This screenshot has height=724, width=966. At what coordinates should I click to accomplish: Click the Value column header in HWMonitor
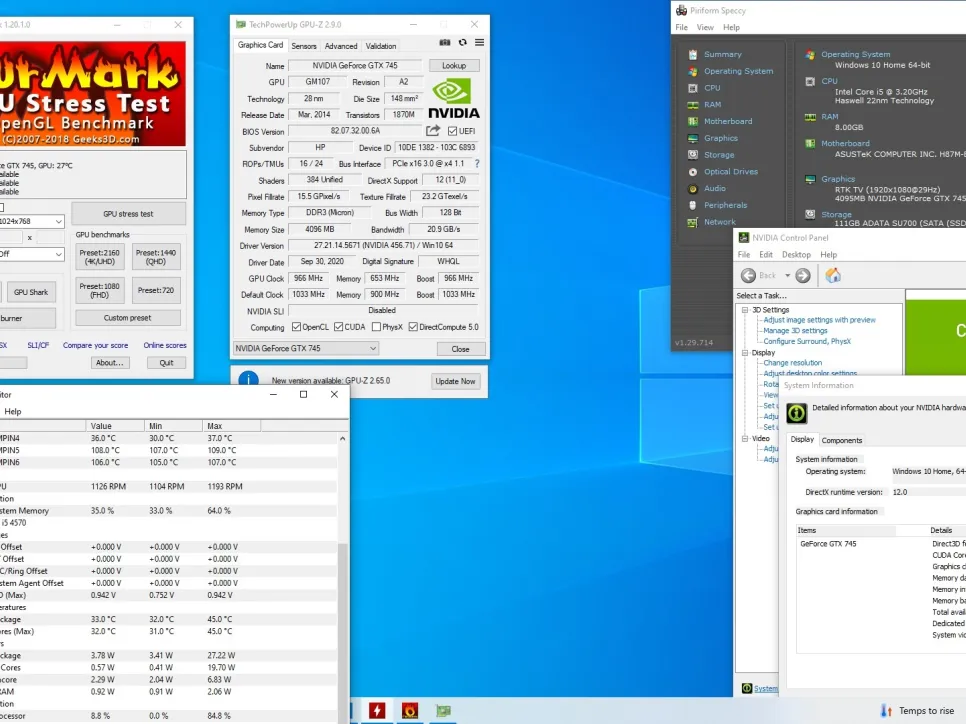(115, 426)
